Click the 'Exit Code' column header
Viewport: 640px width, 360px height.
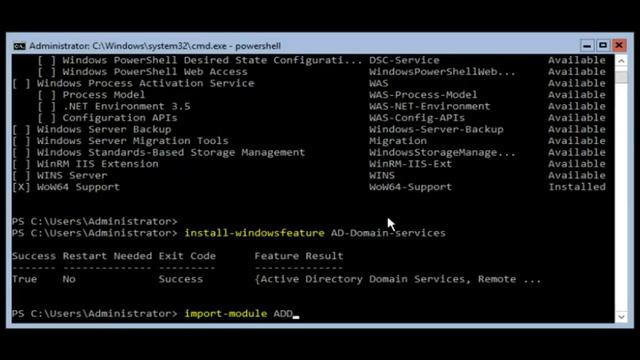(187, 256)
